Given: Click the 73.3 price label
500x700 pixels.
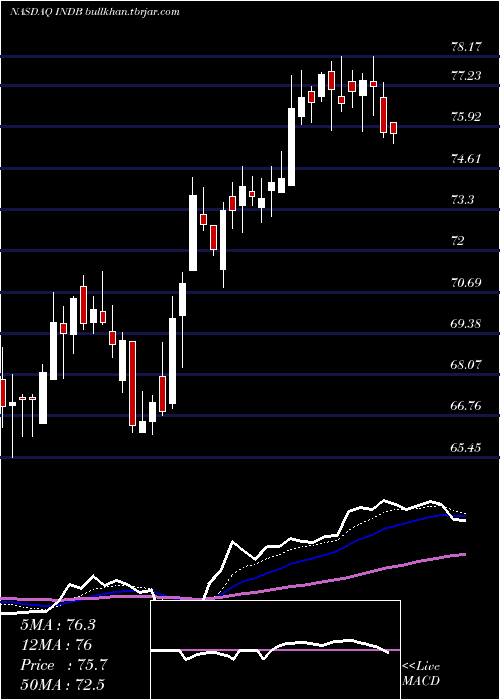Looking at the screenshot, I should coord(462,200).
